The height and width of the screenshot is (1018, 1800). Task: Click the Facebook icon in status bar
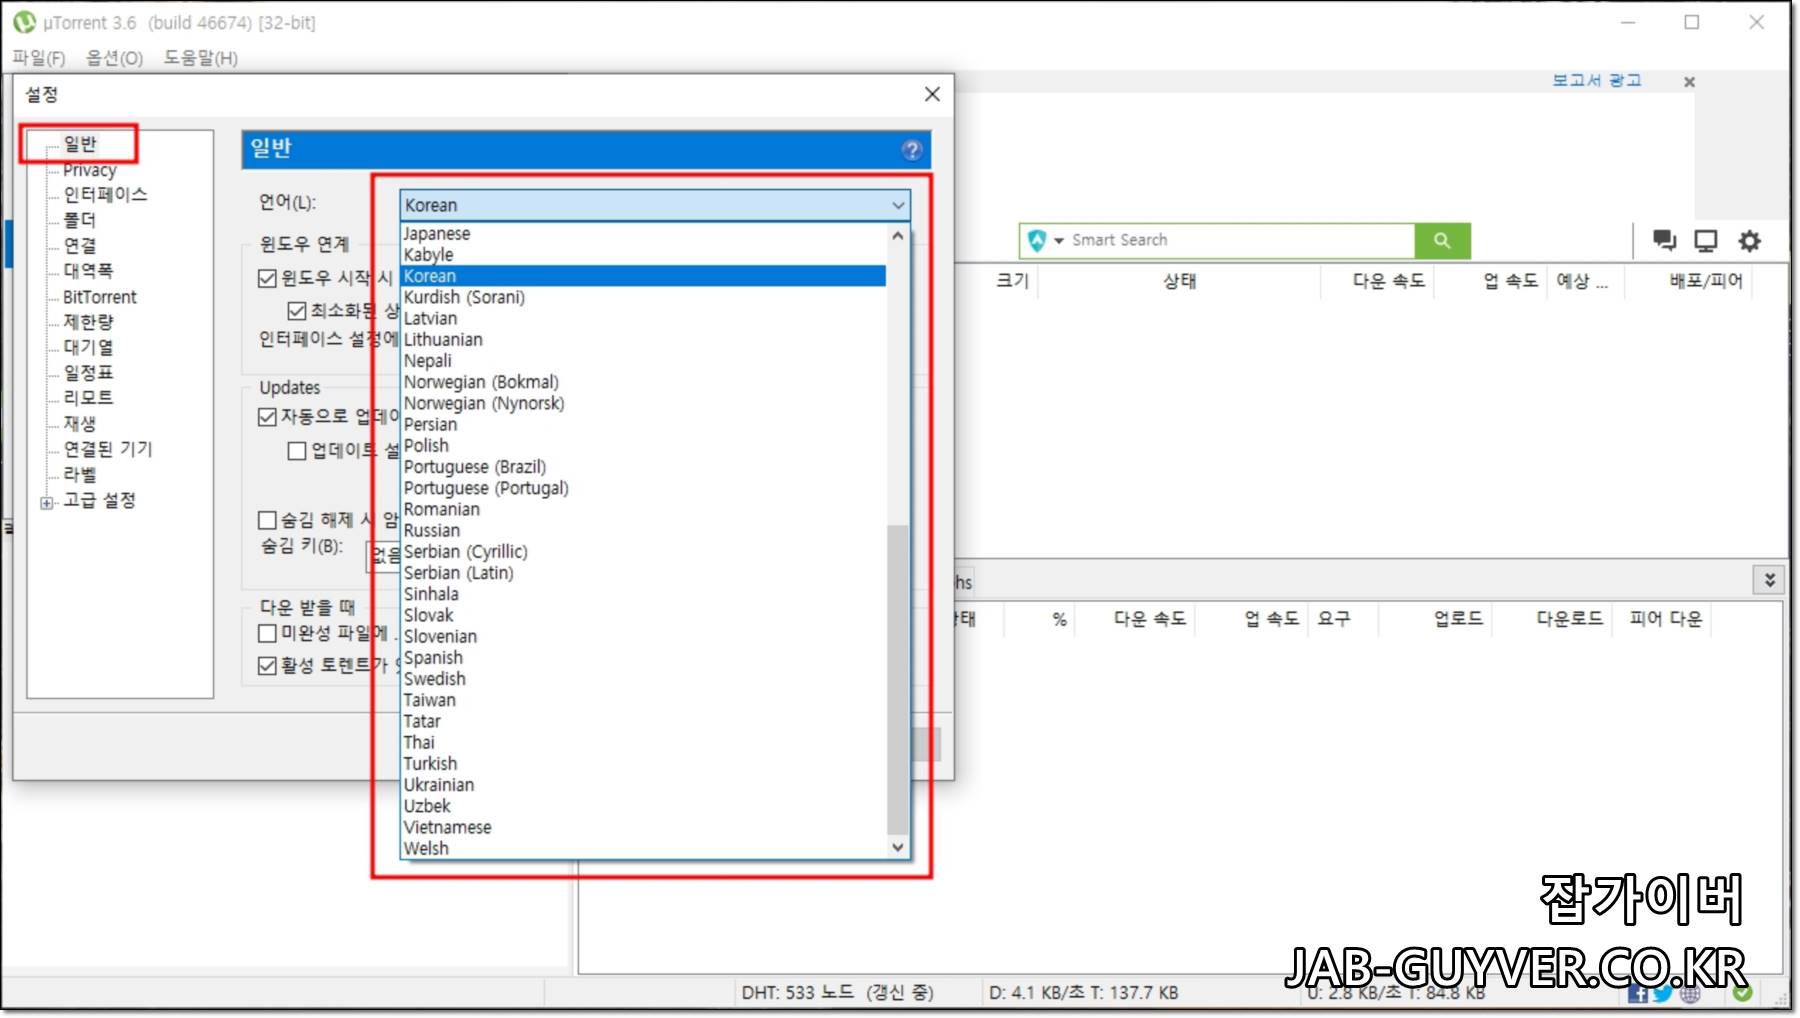pos(1637,993)
